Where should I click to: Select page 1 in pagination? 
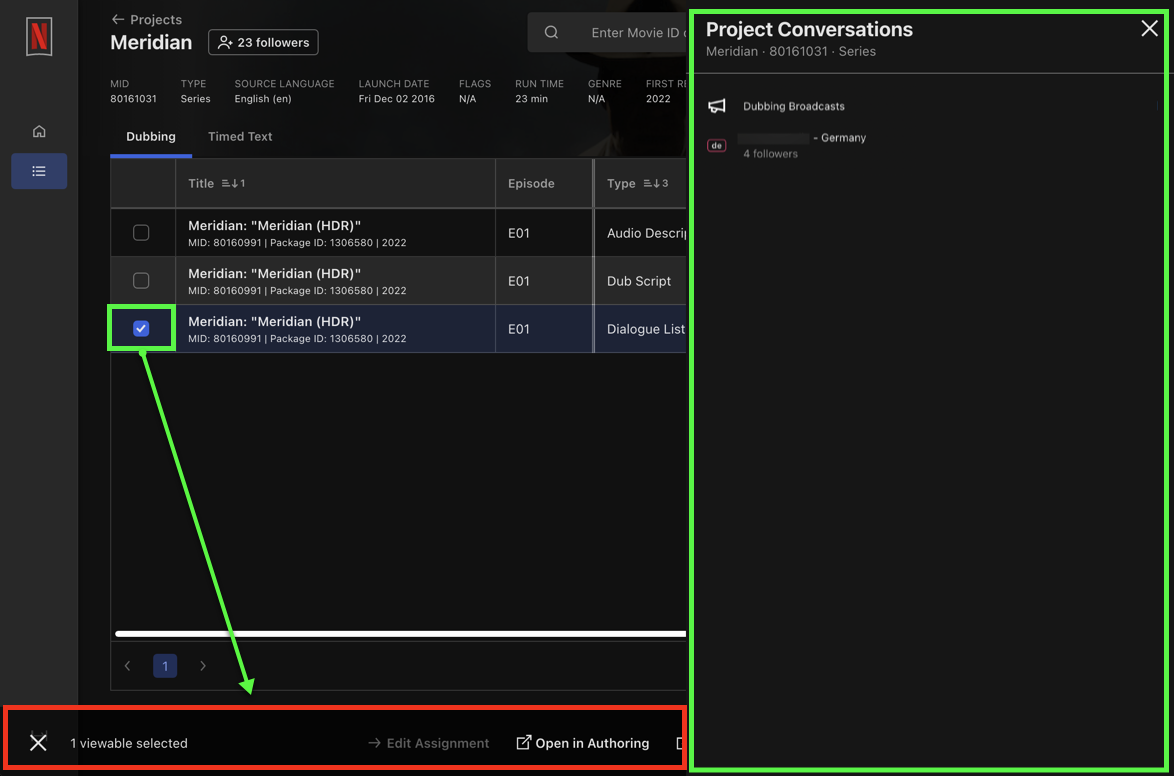[x=165, y=666]
